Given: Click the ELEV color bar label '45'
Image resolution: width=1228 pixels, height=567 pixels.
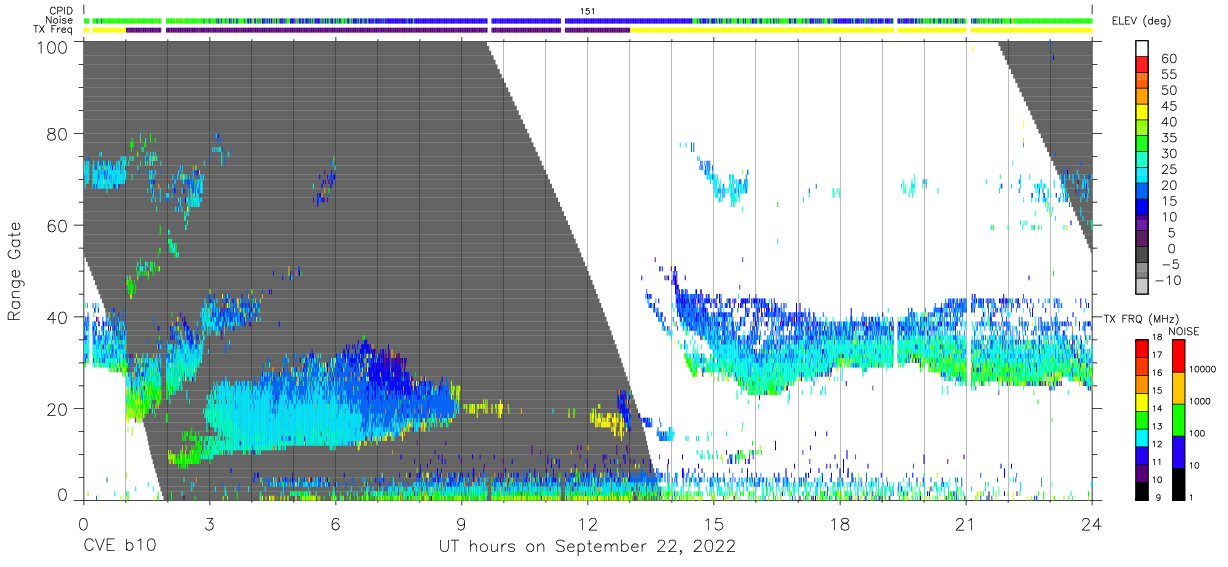Looking at the screenshot, I should pos(1167,105).
